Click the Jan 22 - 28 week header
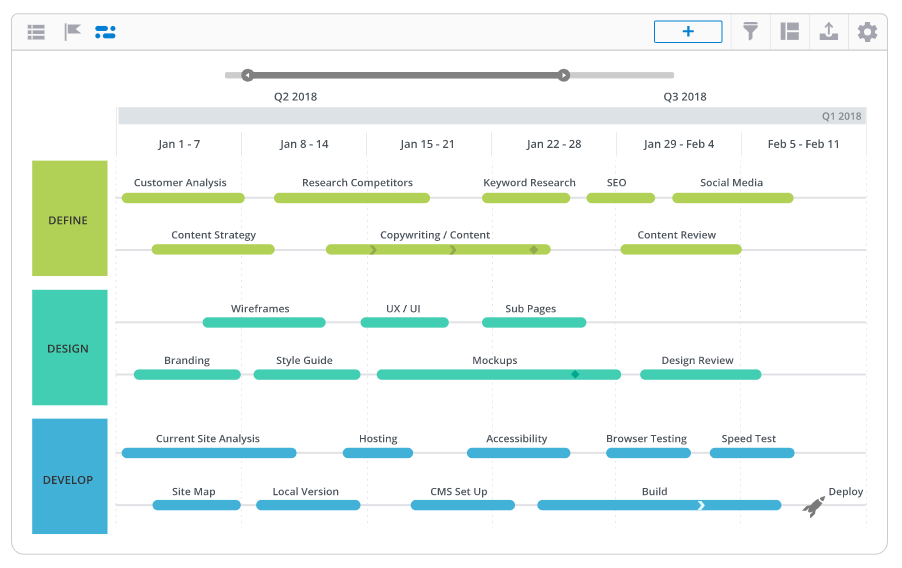The image size is (902, 568). click(x=553, y=144)
